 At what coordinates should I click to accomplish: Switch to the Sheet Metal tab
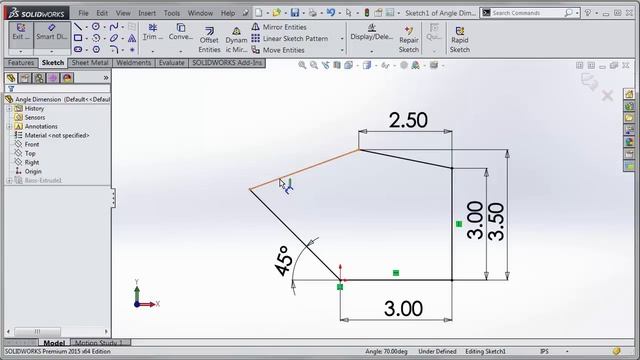90,63
